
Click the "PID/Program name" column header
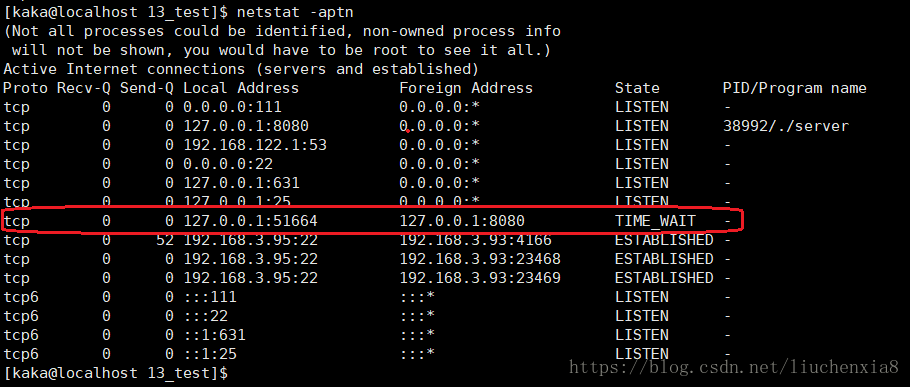click(795, 88)
